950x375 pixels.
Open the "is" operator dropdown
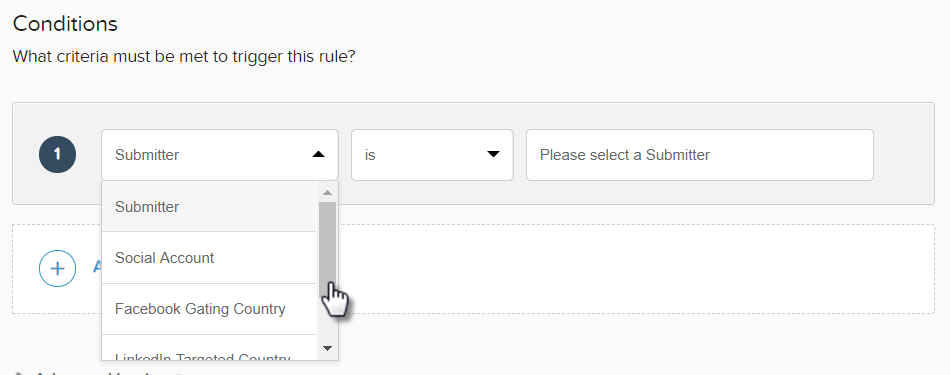(x=432, y=154)
